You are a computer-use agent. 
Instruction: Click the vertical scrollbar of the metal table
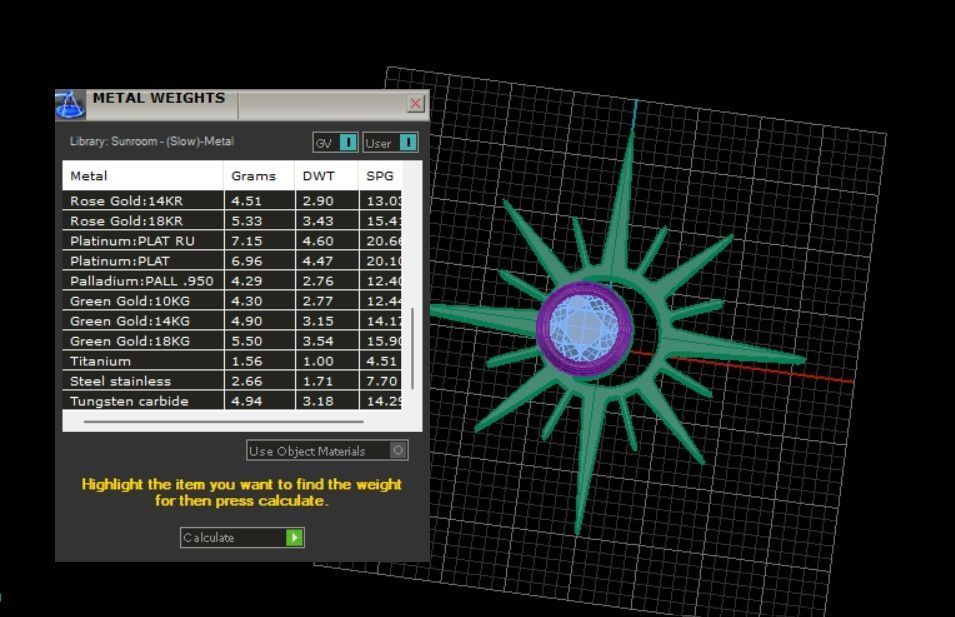point(413,348)
